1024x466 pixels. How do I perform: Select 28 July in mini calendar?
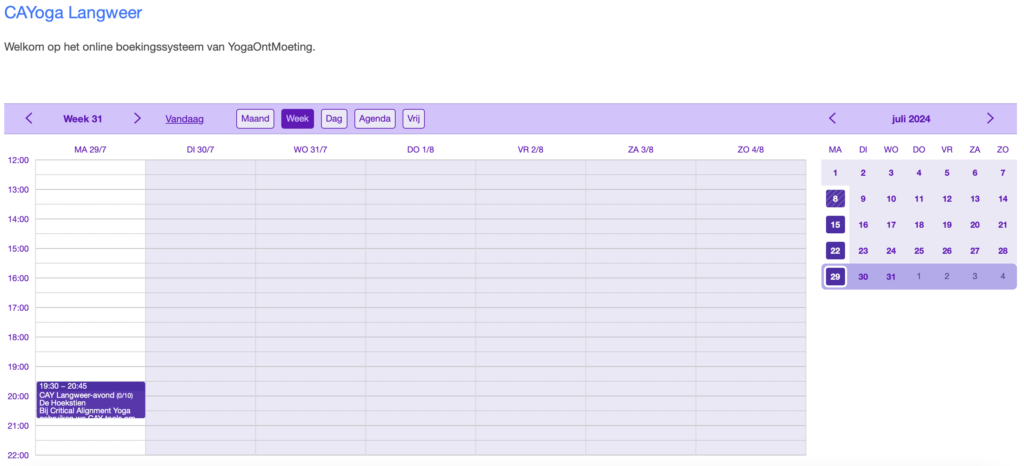click(x=1003, y=251)
